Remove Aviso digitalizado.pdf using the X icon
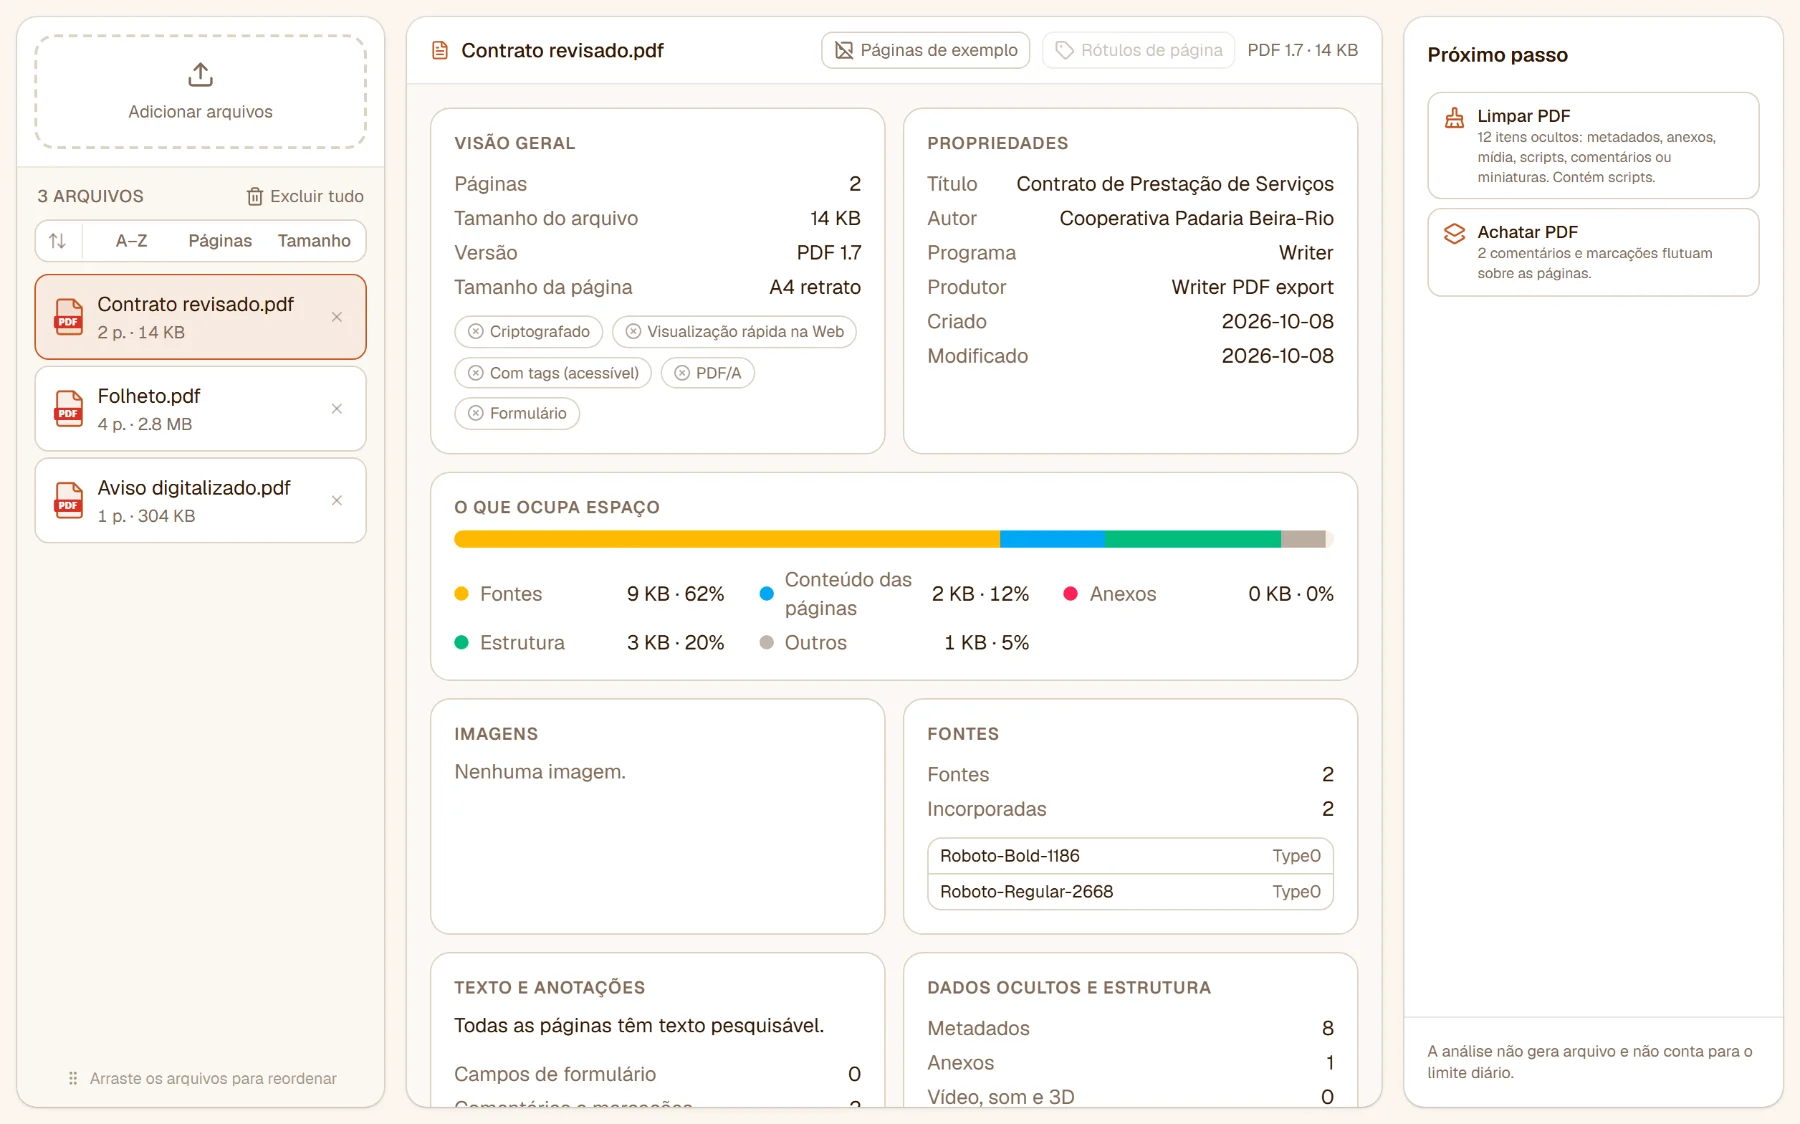The width and height of the screenshot is (1800, 1124). (x=337, y=501)
